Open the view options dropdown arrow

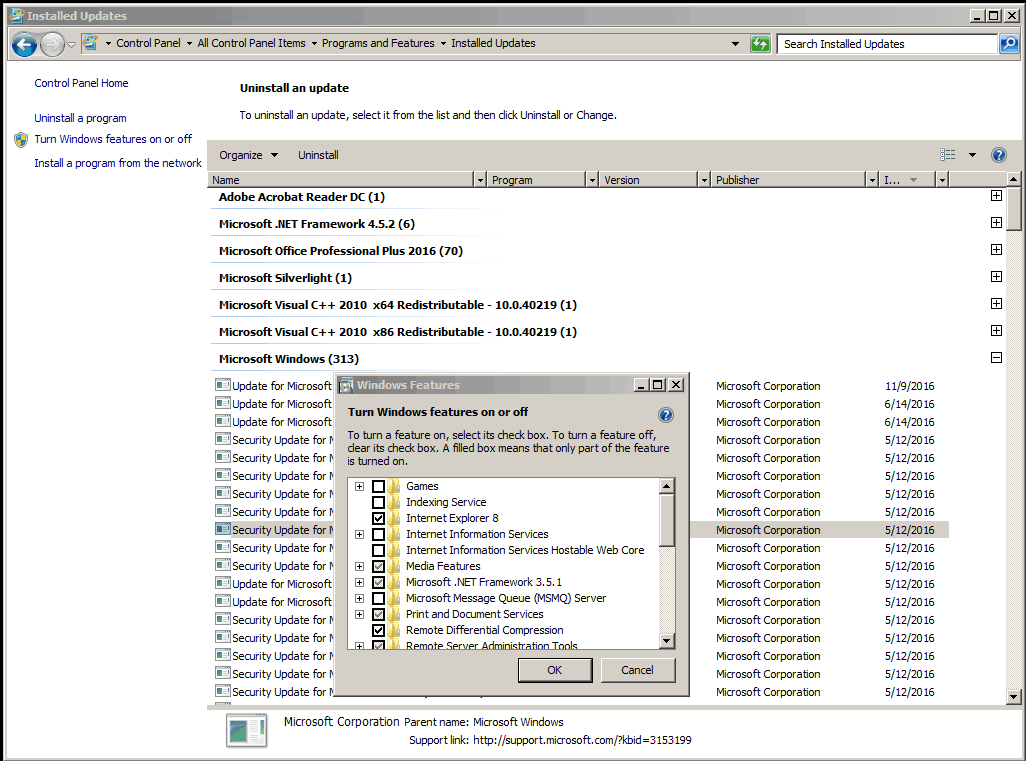972,155
